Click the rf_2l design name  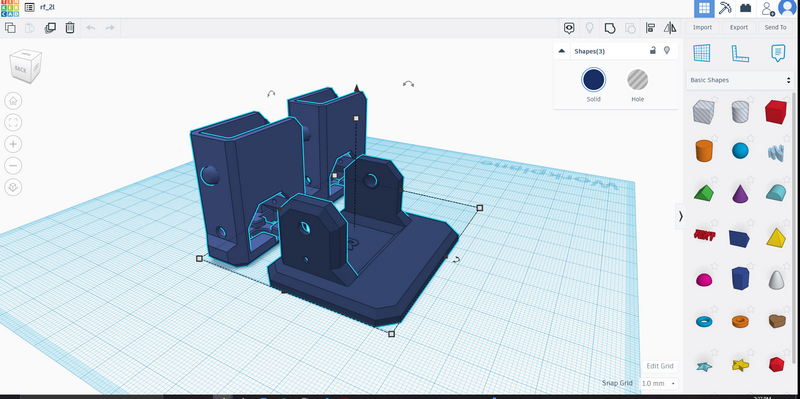coord(47,8)
